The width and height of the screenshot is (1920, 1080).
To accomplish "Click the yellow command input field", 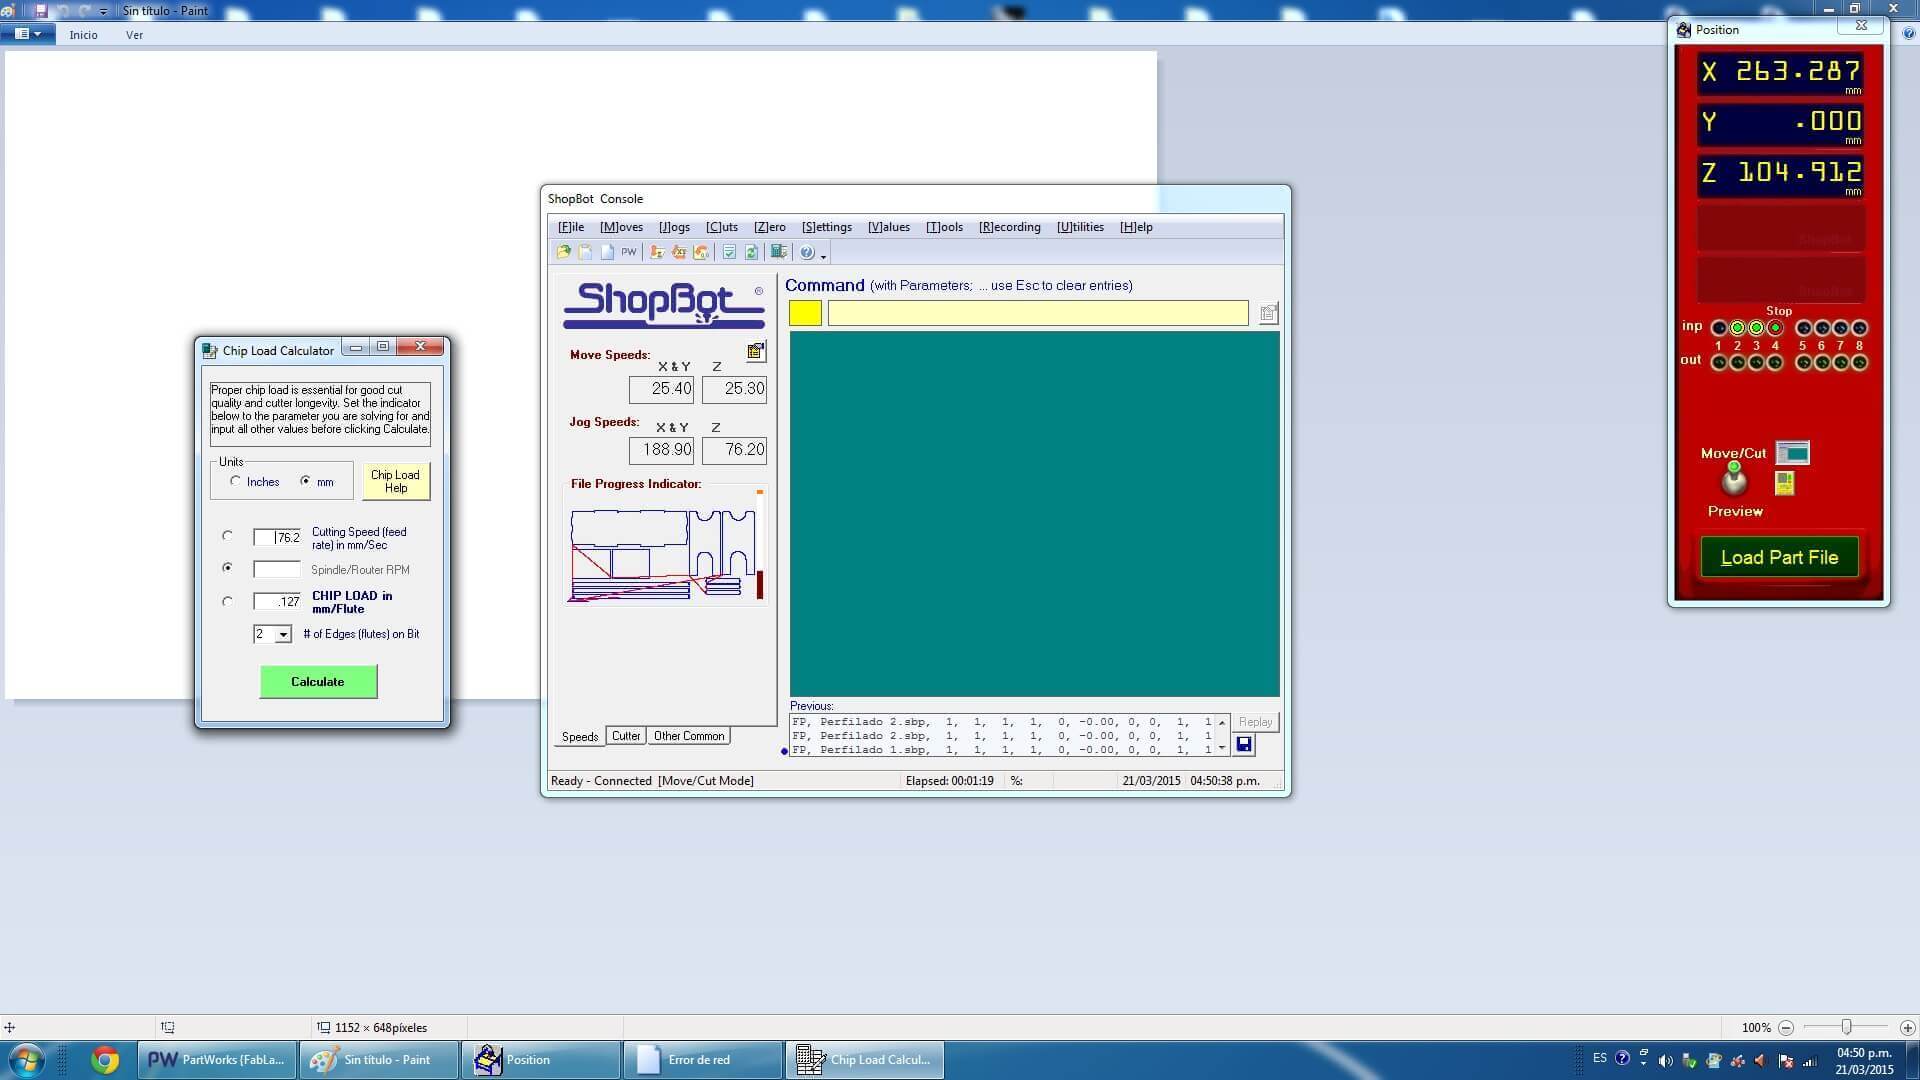I will click(1038, 313).
